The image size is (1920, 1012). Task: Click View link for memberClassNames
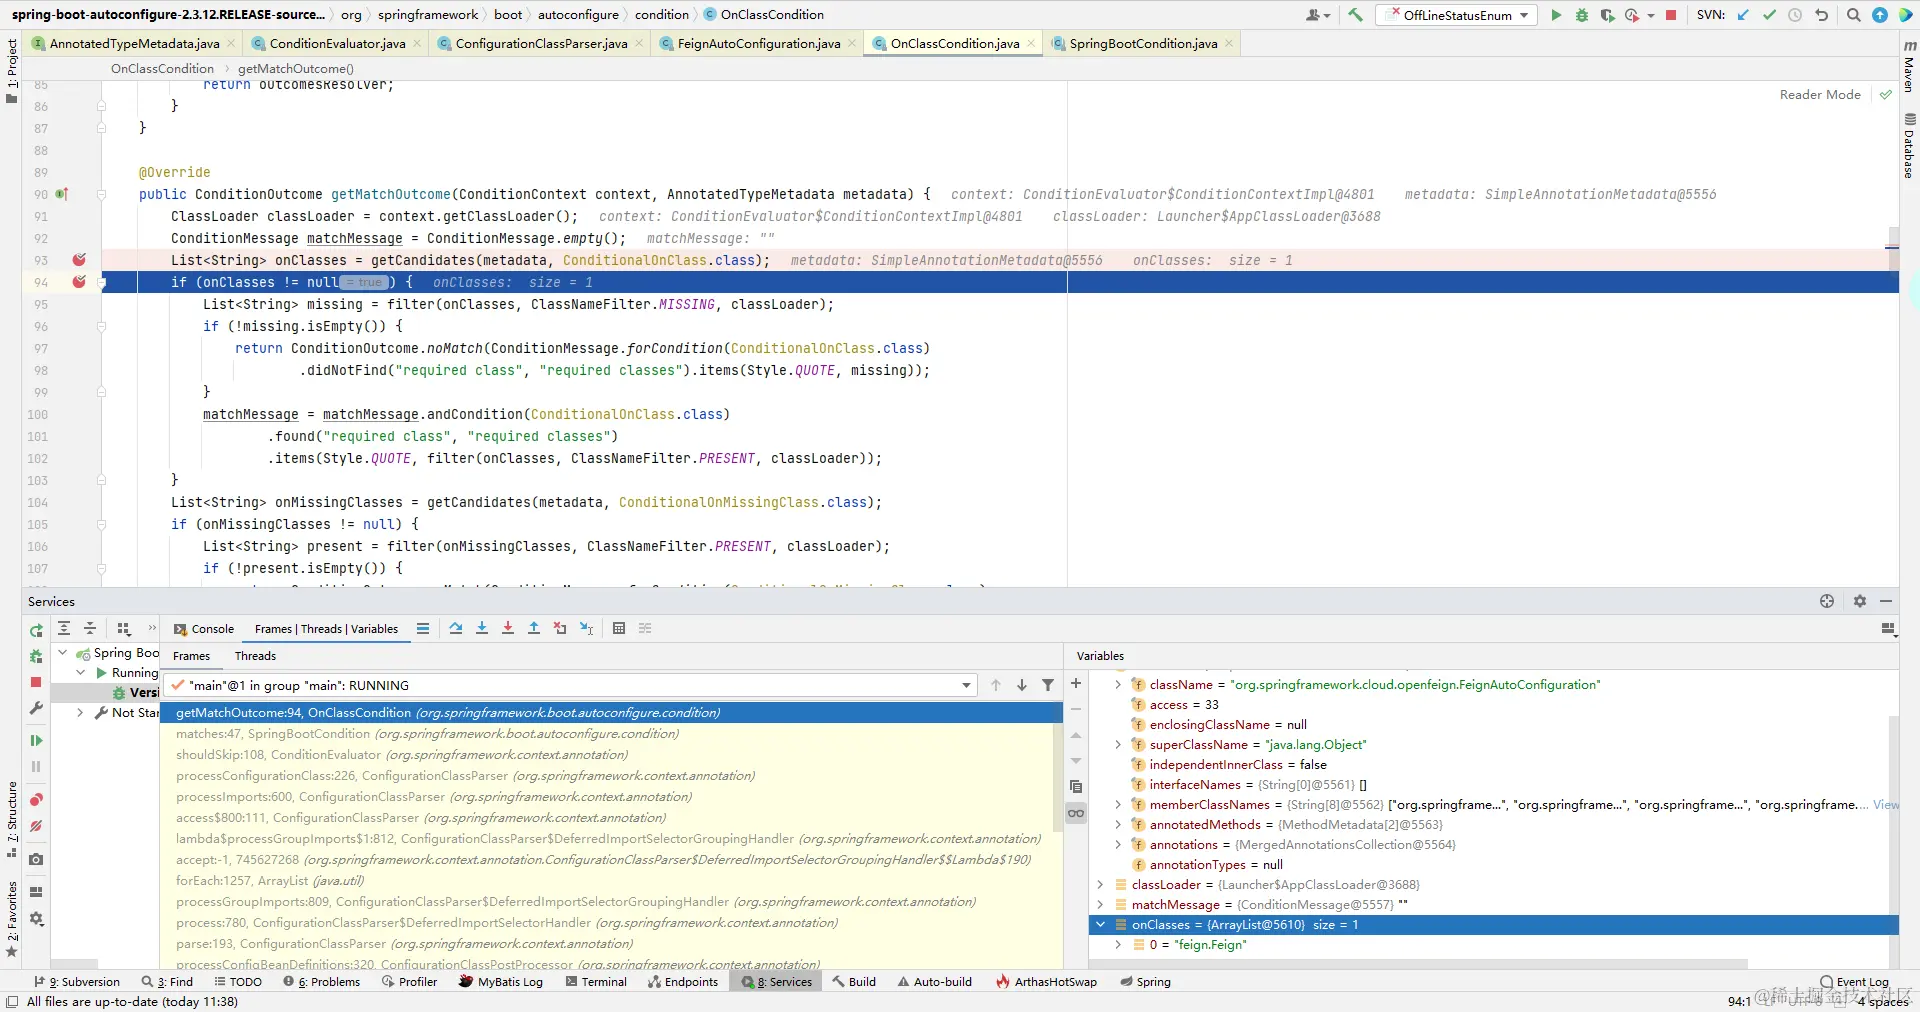[x=1886, y=805]
